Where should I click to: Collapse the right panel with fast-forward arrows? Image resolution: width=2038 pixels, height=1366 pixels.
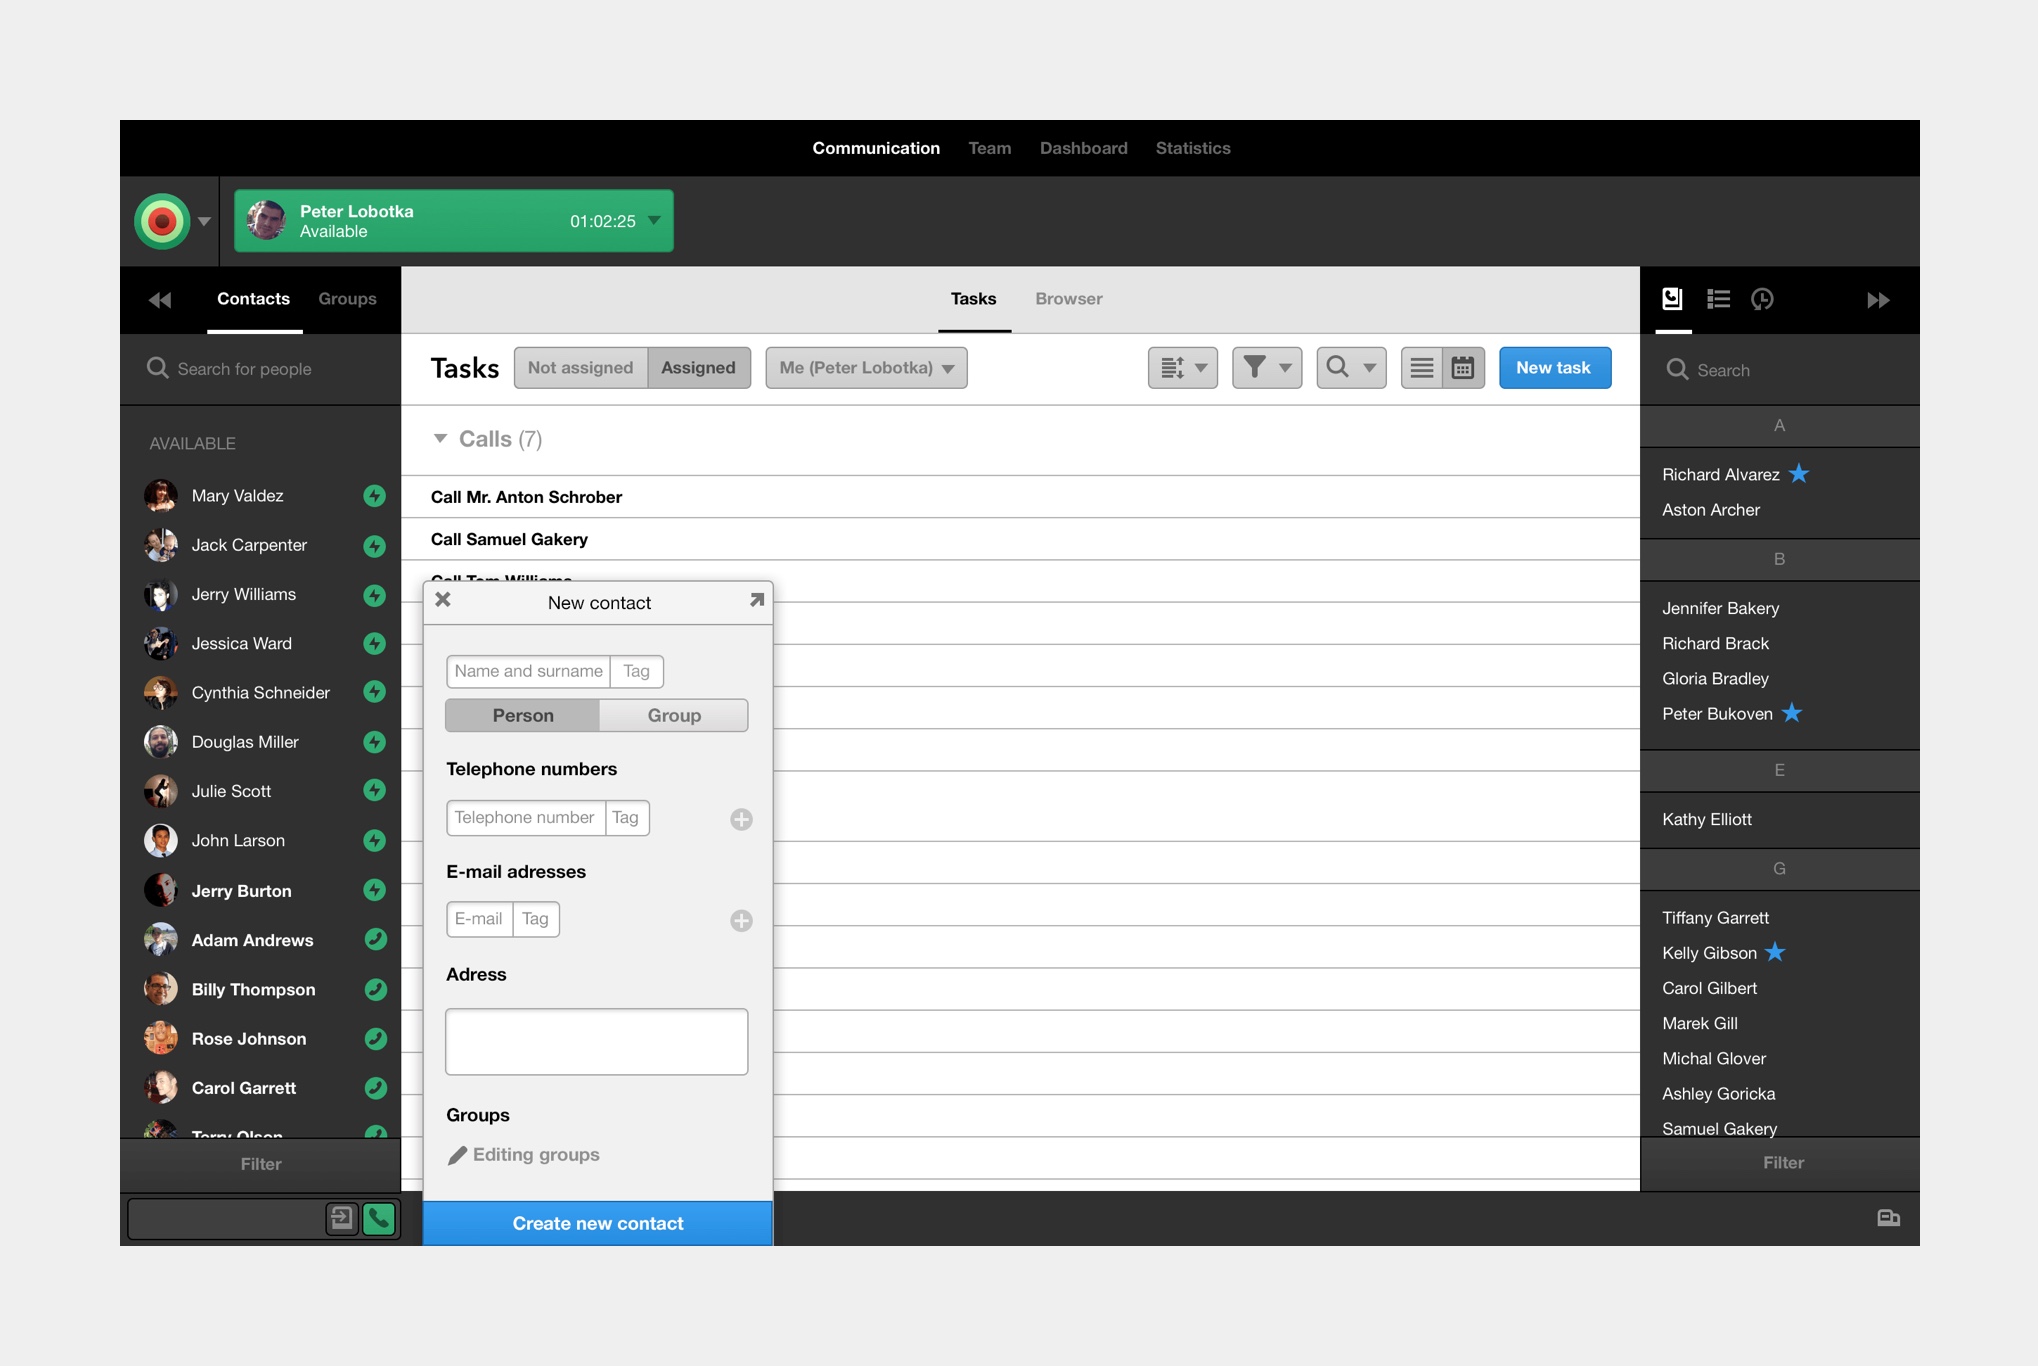(x=1878, y=299)
